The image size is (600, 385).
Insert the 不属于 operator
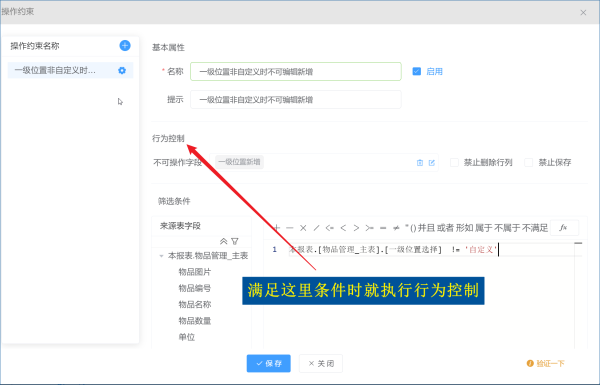pos(507,228)
